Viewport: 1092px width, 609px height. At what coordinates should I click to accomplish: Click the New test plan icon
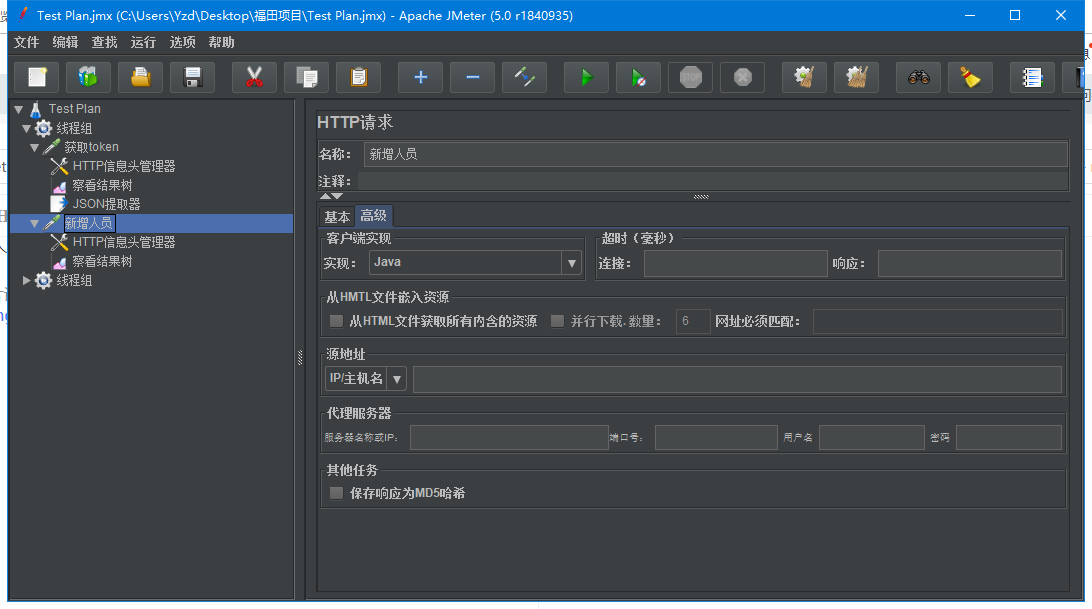click(x=37, y=77)
